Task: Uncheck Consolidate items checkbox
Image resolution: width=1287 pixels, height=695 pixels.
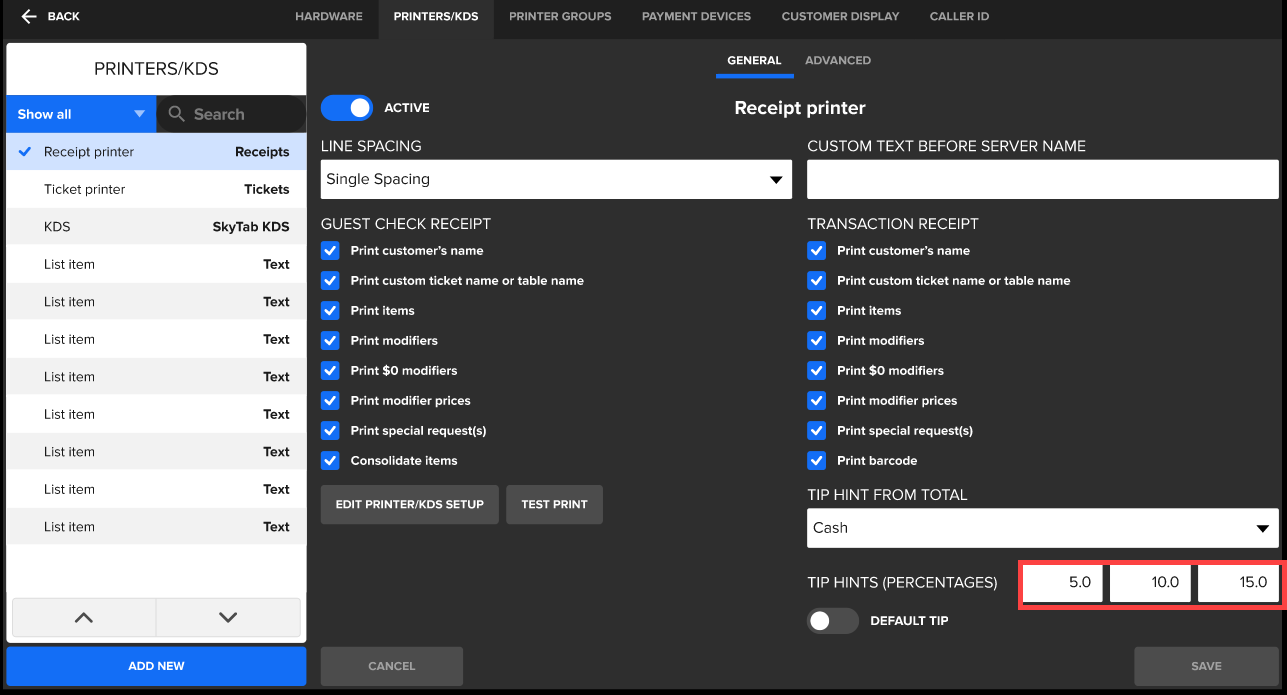Action: (330, 461)
